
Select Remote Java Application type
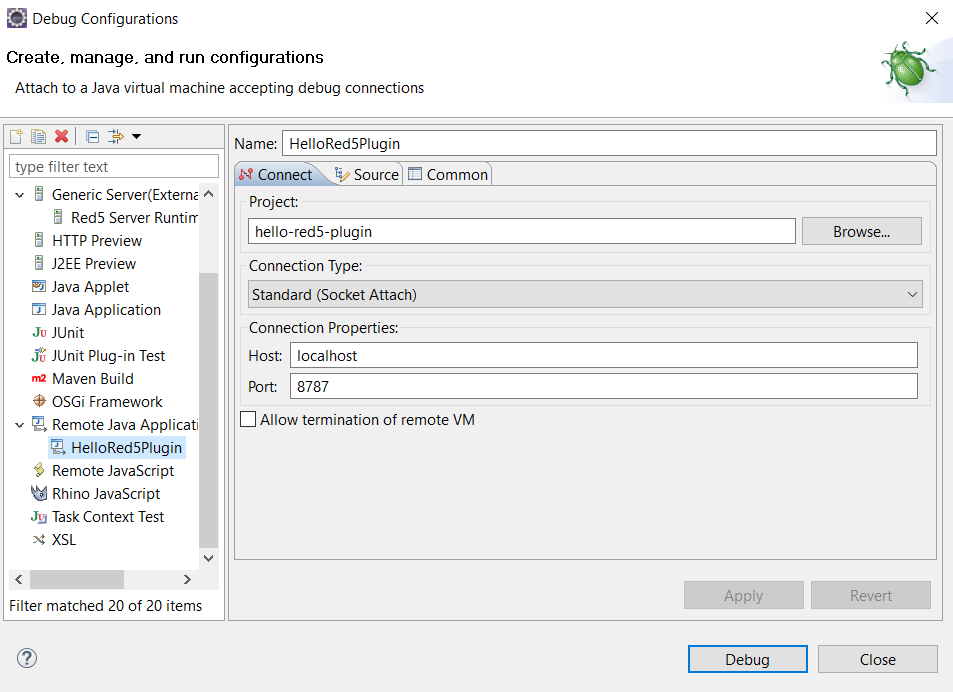click(x=125, y=425)
